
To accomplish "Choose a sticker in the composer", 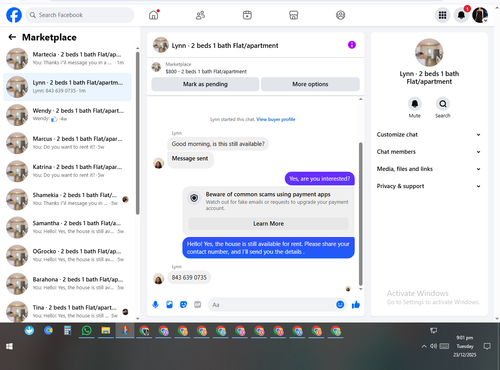I will (184, 304).
